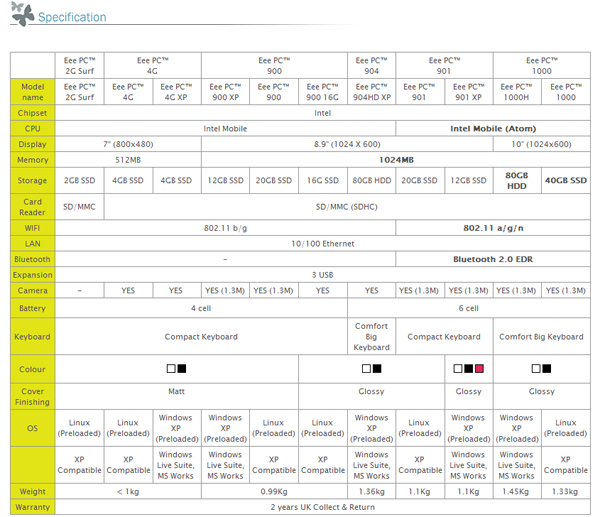Select the red colour swatch in Colour row
This screenshot has width=600, height=517.
click(479, 369)
